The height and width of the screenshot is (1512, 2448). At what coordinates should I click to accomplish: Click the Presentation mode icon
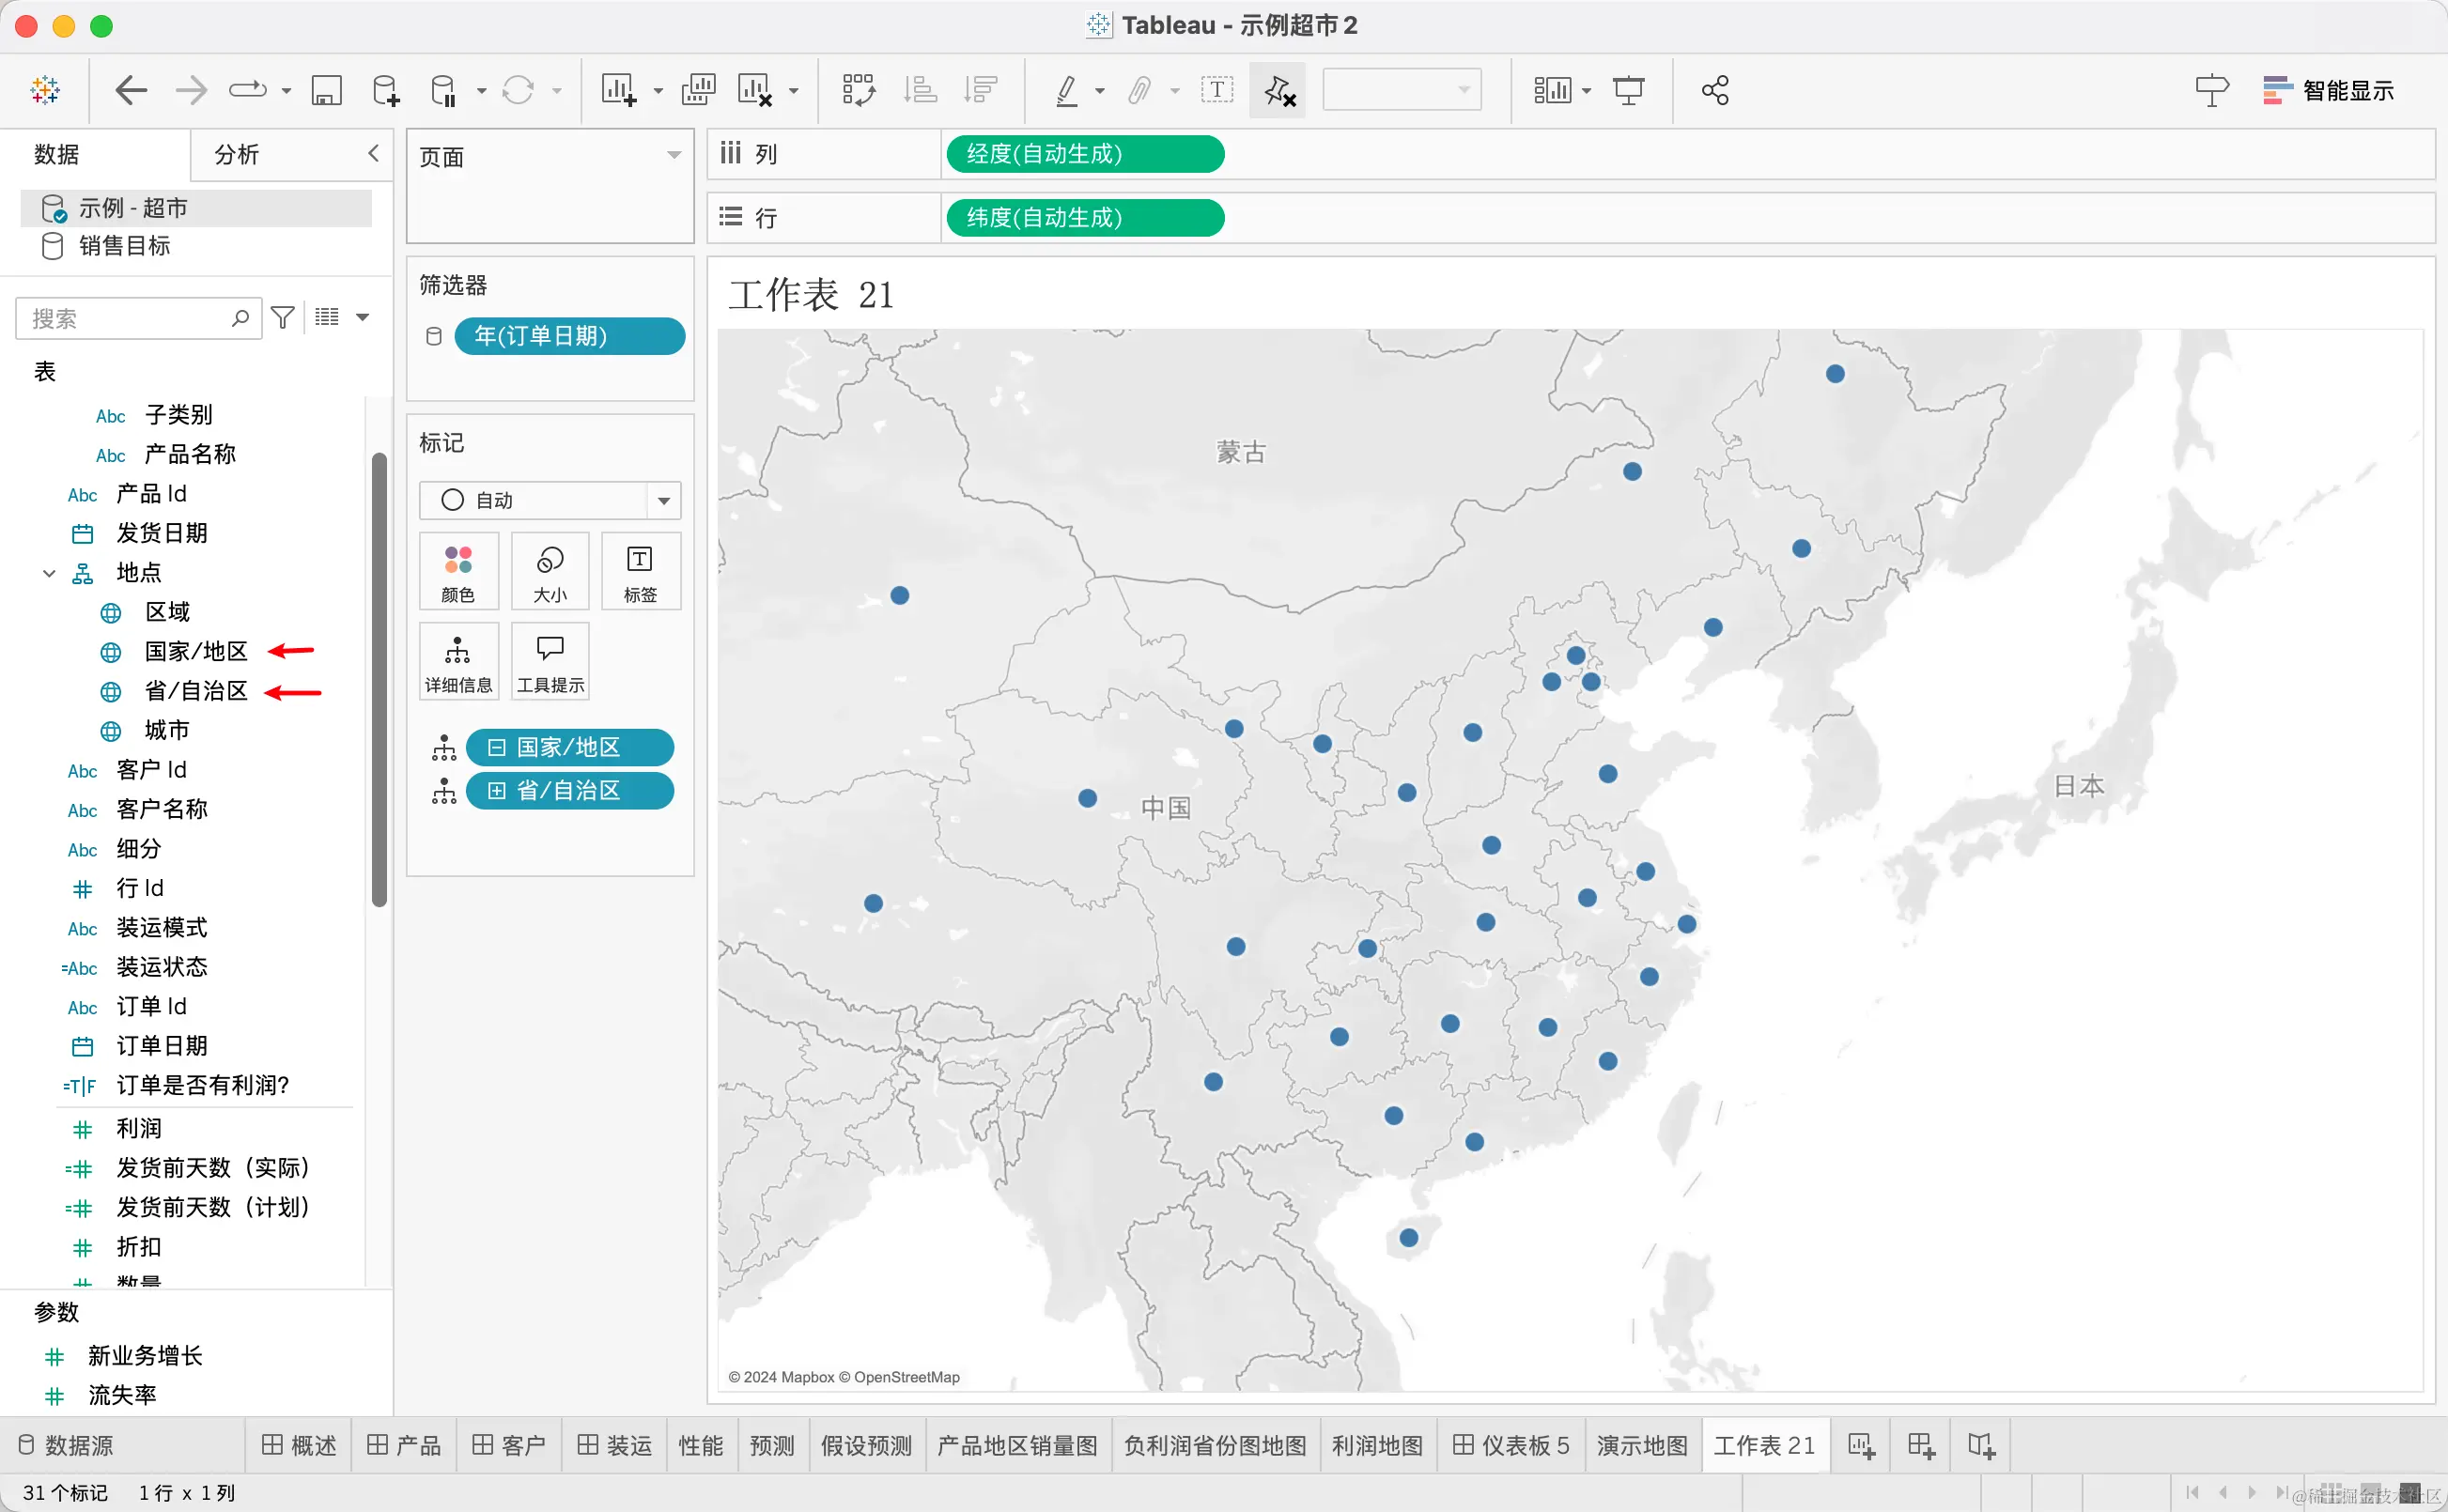[1628, 91]
